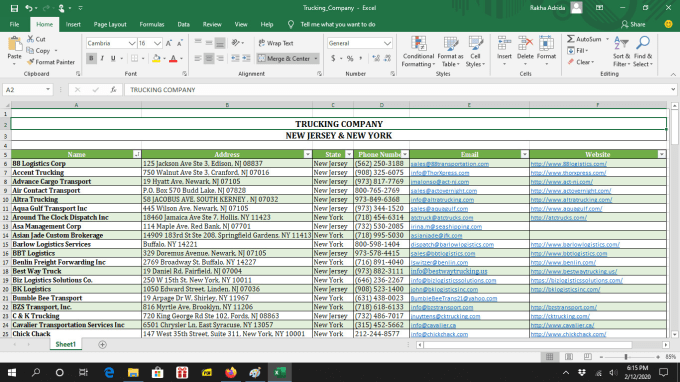Click the Increase Decimal icon

[x=376, y=59]
